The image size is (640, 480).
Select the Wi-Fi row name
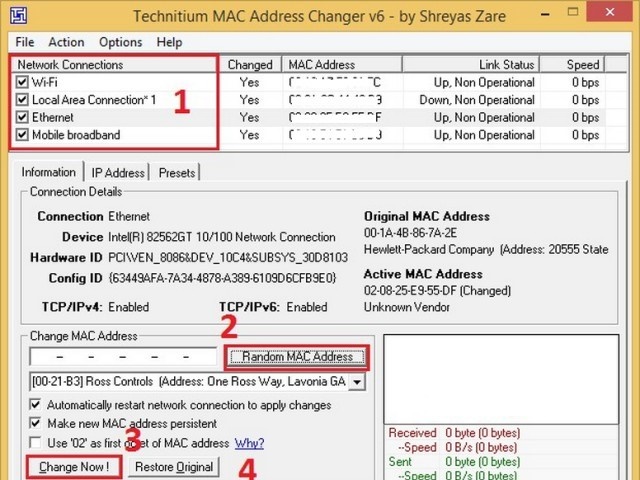tap(44, 82)
